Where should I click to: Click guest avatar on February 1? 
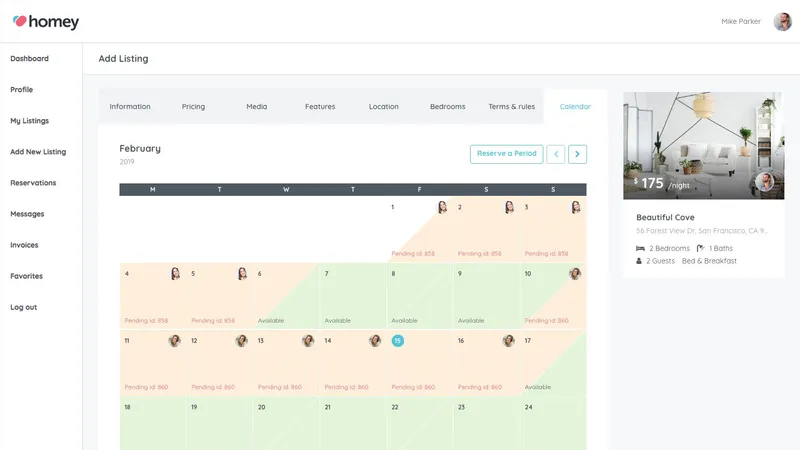click(442, 207)
